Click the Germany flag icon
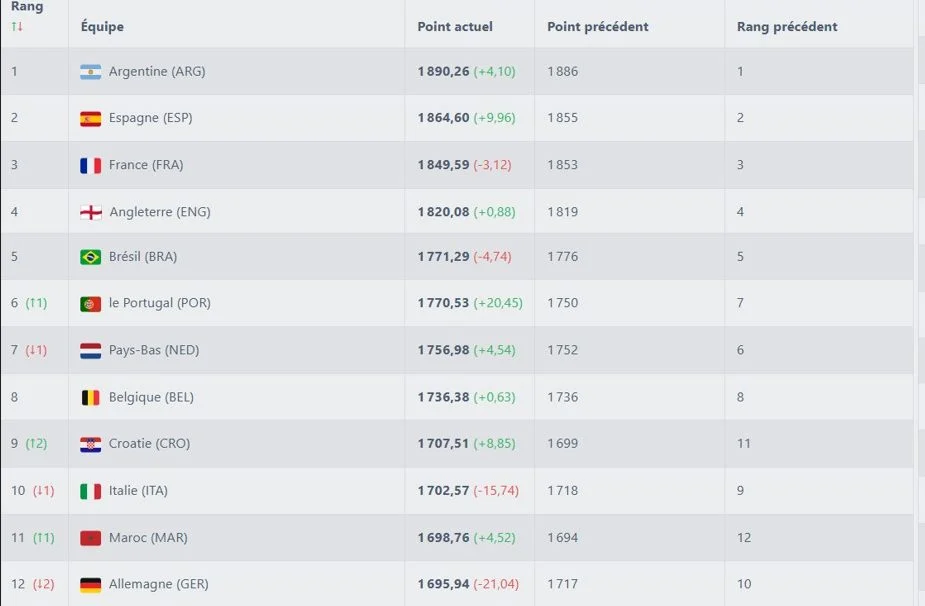This screenshot has height=606, width=925. click(90, 584)
